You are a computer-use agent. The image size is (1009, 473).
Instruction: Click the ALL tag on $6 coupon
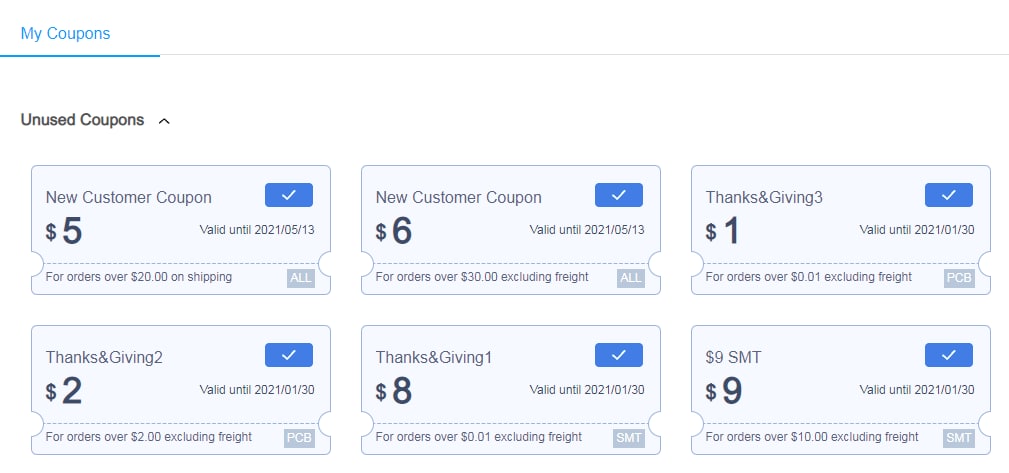coord(631,278)
